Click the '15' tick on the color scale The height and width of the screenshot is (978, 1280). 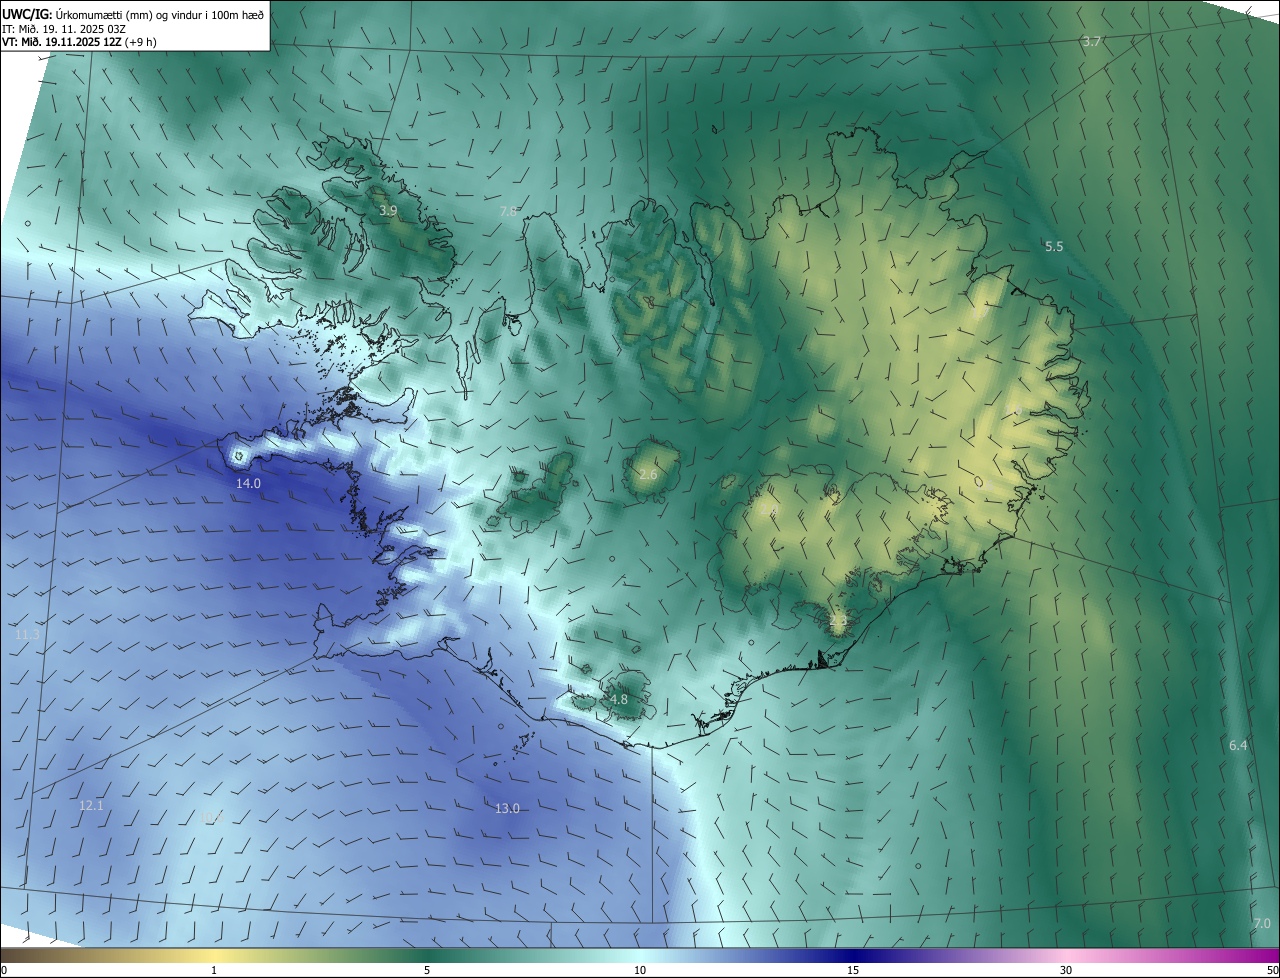coord(853,970)
